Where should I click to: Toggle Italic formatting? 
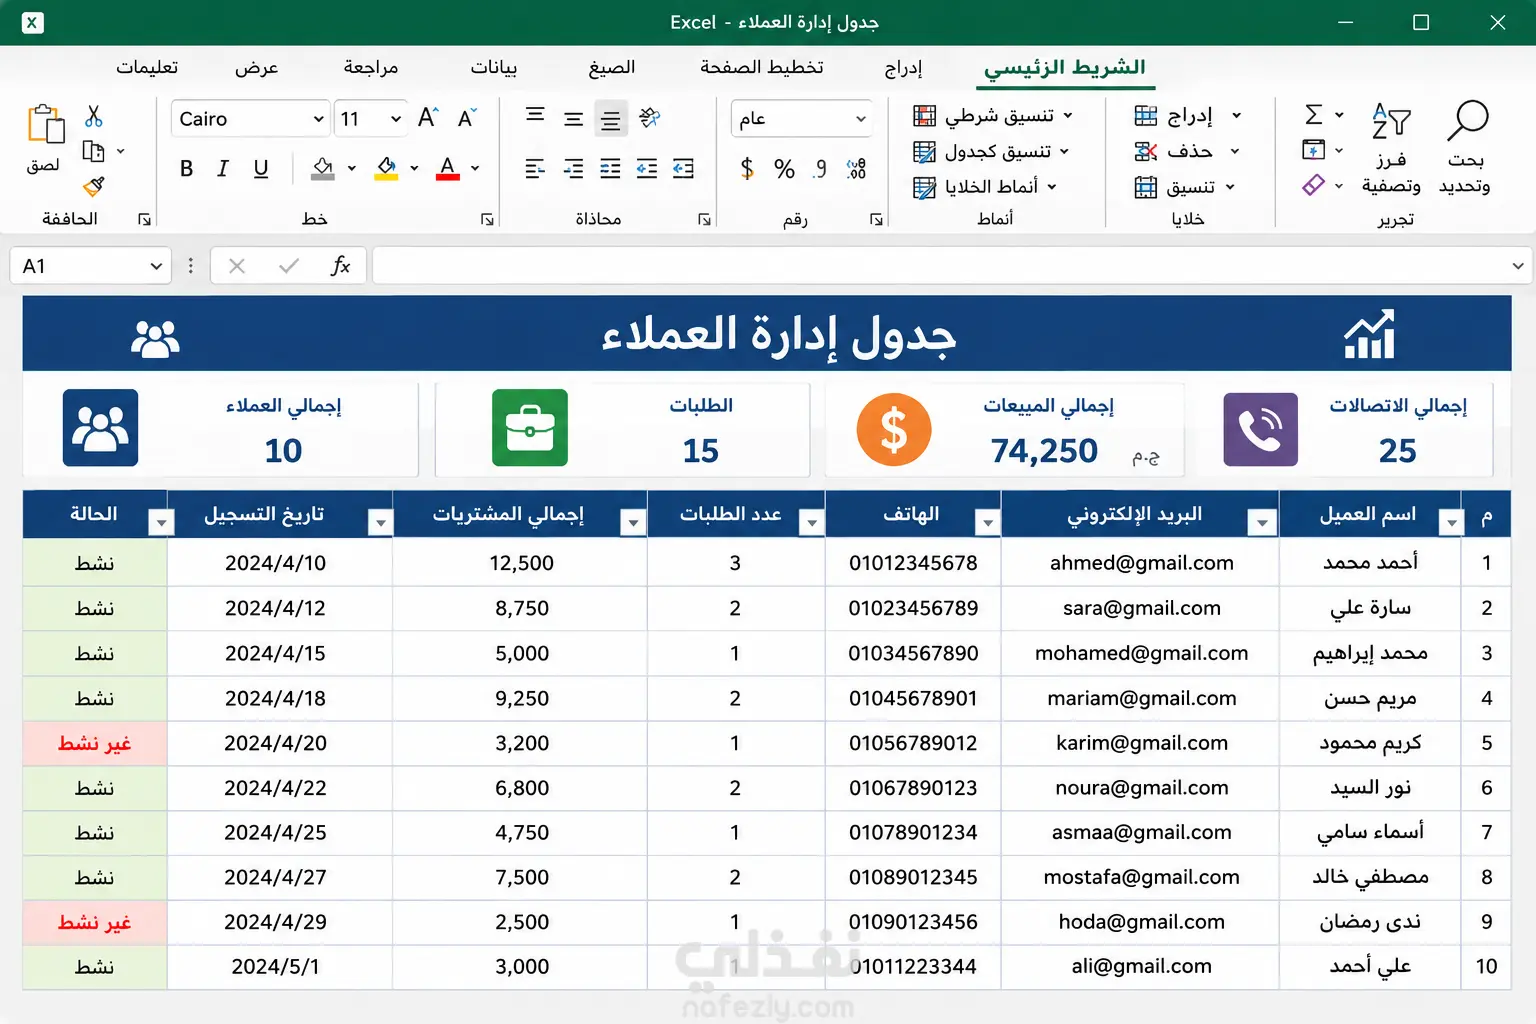tap(222, 169)
